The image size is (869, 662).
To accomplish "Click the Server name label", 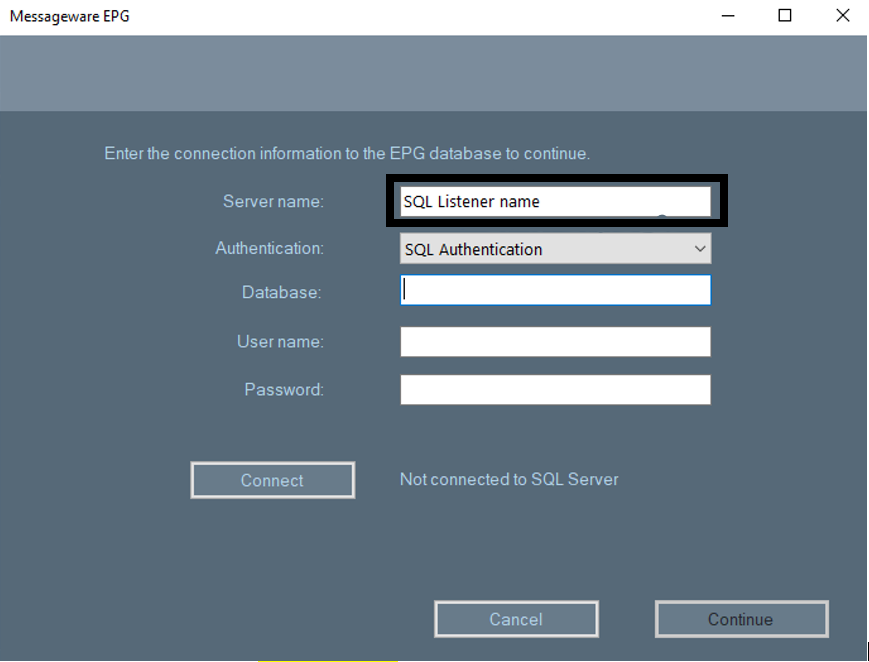I will point(272,201).
